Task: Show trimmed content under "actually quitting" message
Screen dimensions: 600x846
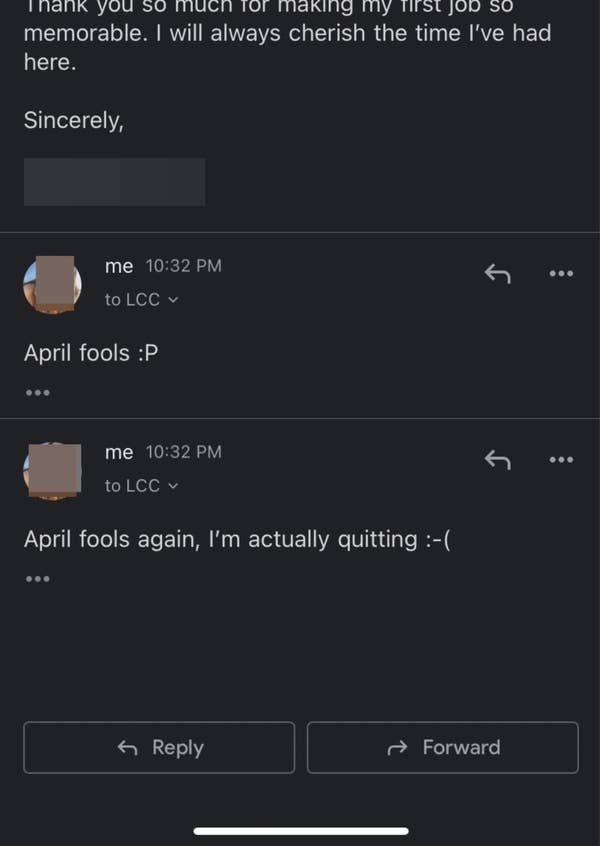Action: 37,578
